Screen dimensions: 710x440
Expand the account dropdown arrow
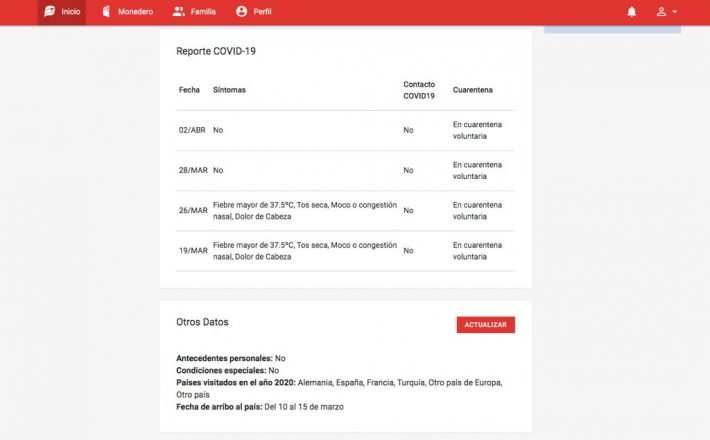point(675,12)
